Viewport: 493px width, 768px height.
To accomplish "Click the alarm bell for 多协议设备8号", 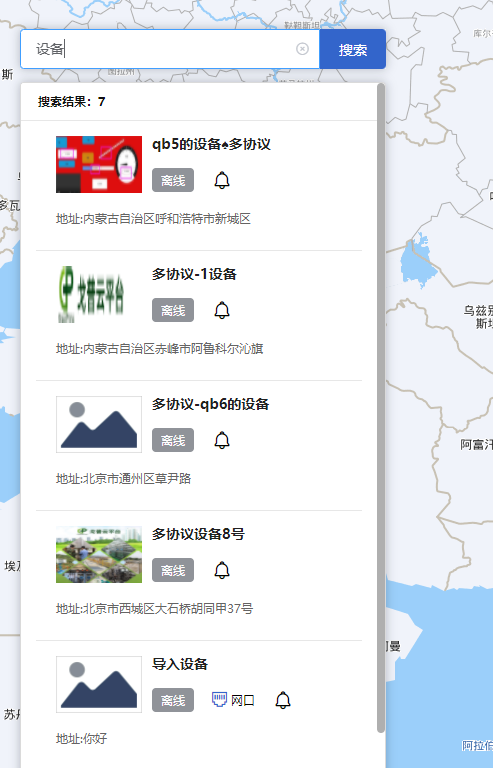I will click(x=222, y=570).
